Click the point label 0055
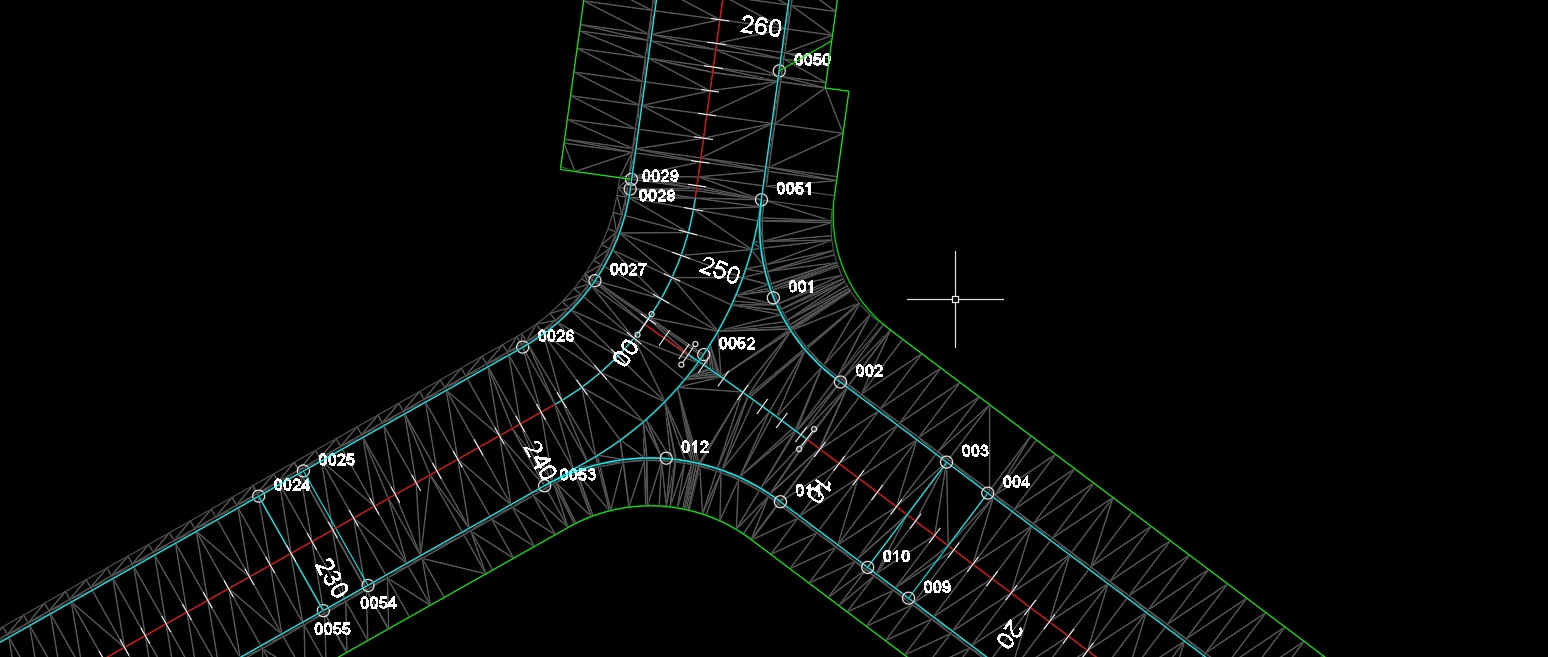The width and height of the screenshot is (1548, 657). (x=332, y=629)
